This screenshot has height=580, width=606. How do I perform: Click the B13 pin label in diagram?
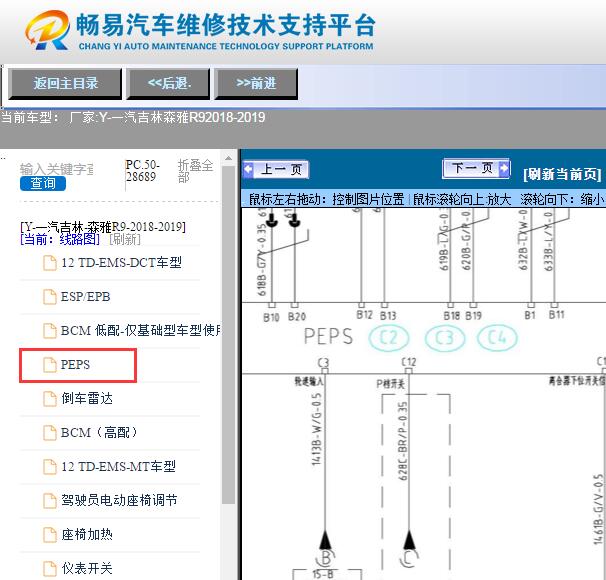(x=388, y=316)
